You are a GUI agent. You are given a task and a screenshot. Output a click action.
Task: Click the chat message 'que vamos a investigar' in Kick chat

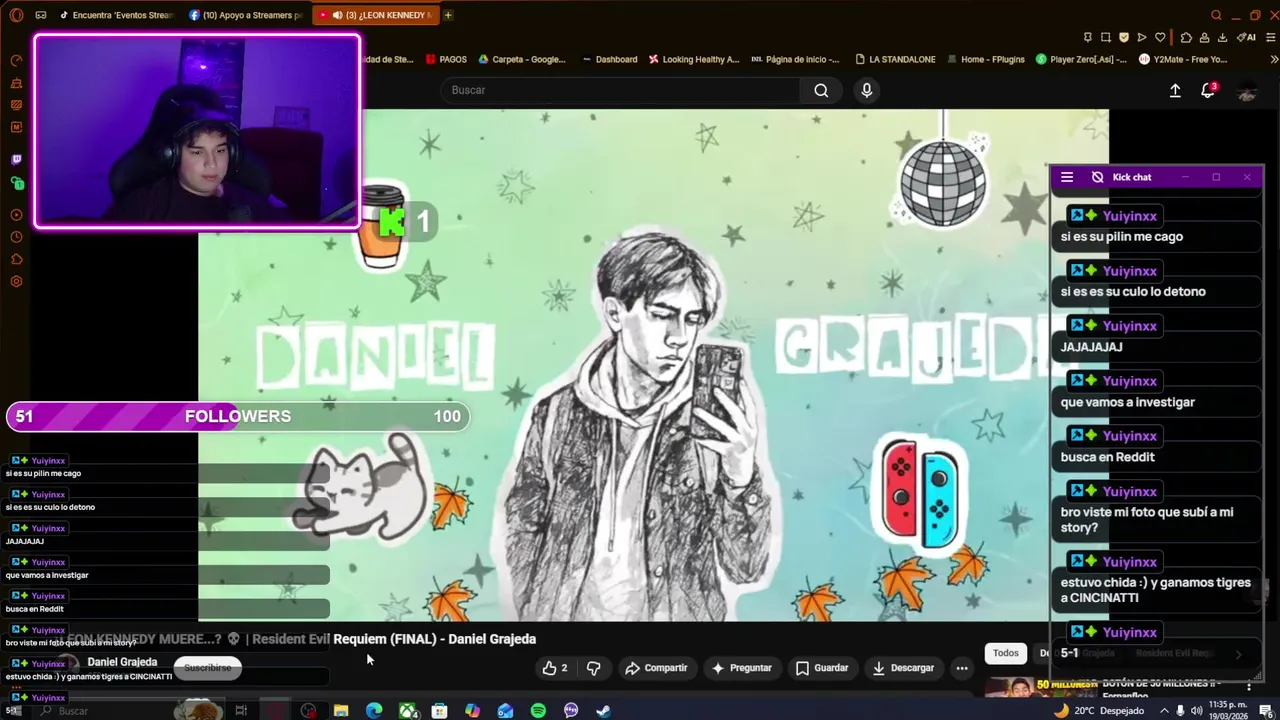pyautogui.click(x=1128, y=402)
